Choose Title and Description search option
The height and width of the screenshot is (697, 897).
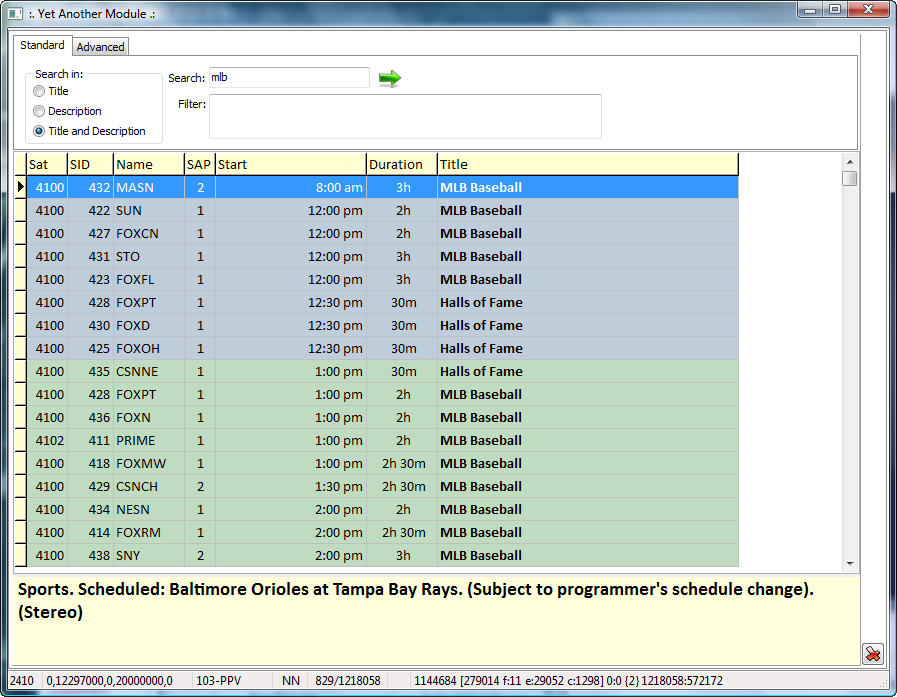[x=39, y=131]
